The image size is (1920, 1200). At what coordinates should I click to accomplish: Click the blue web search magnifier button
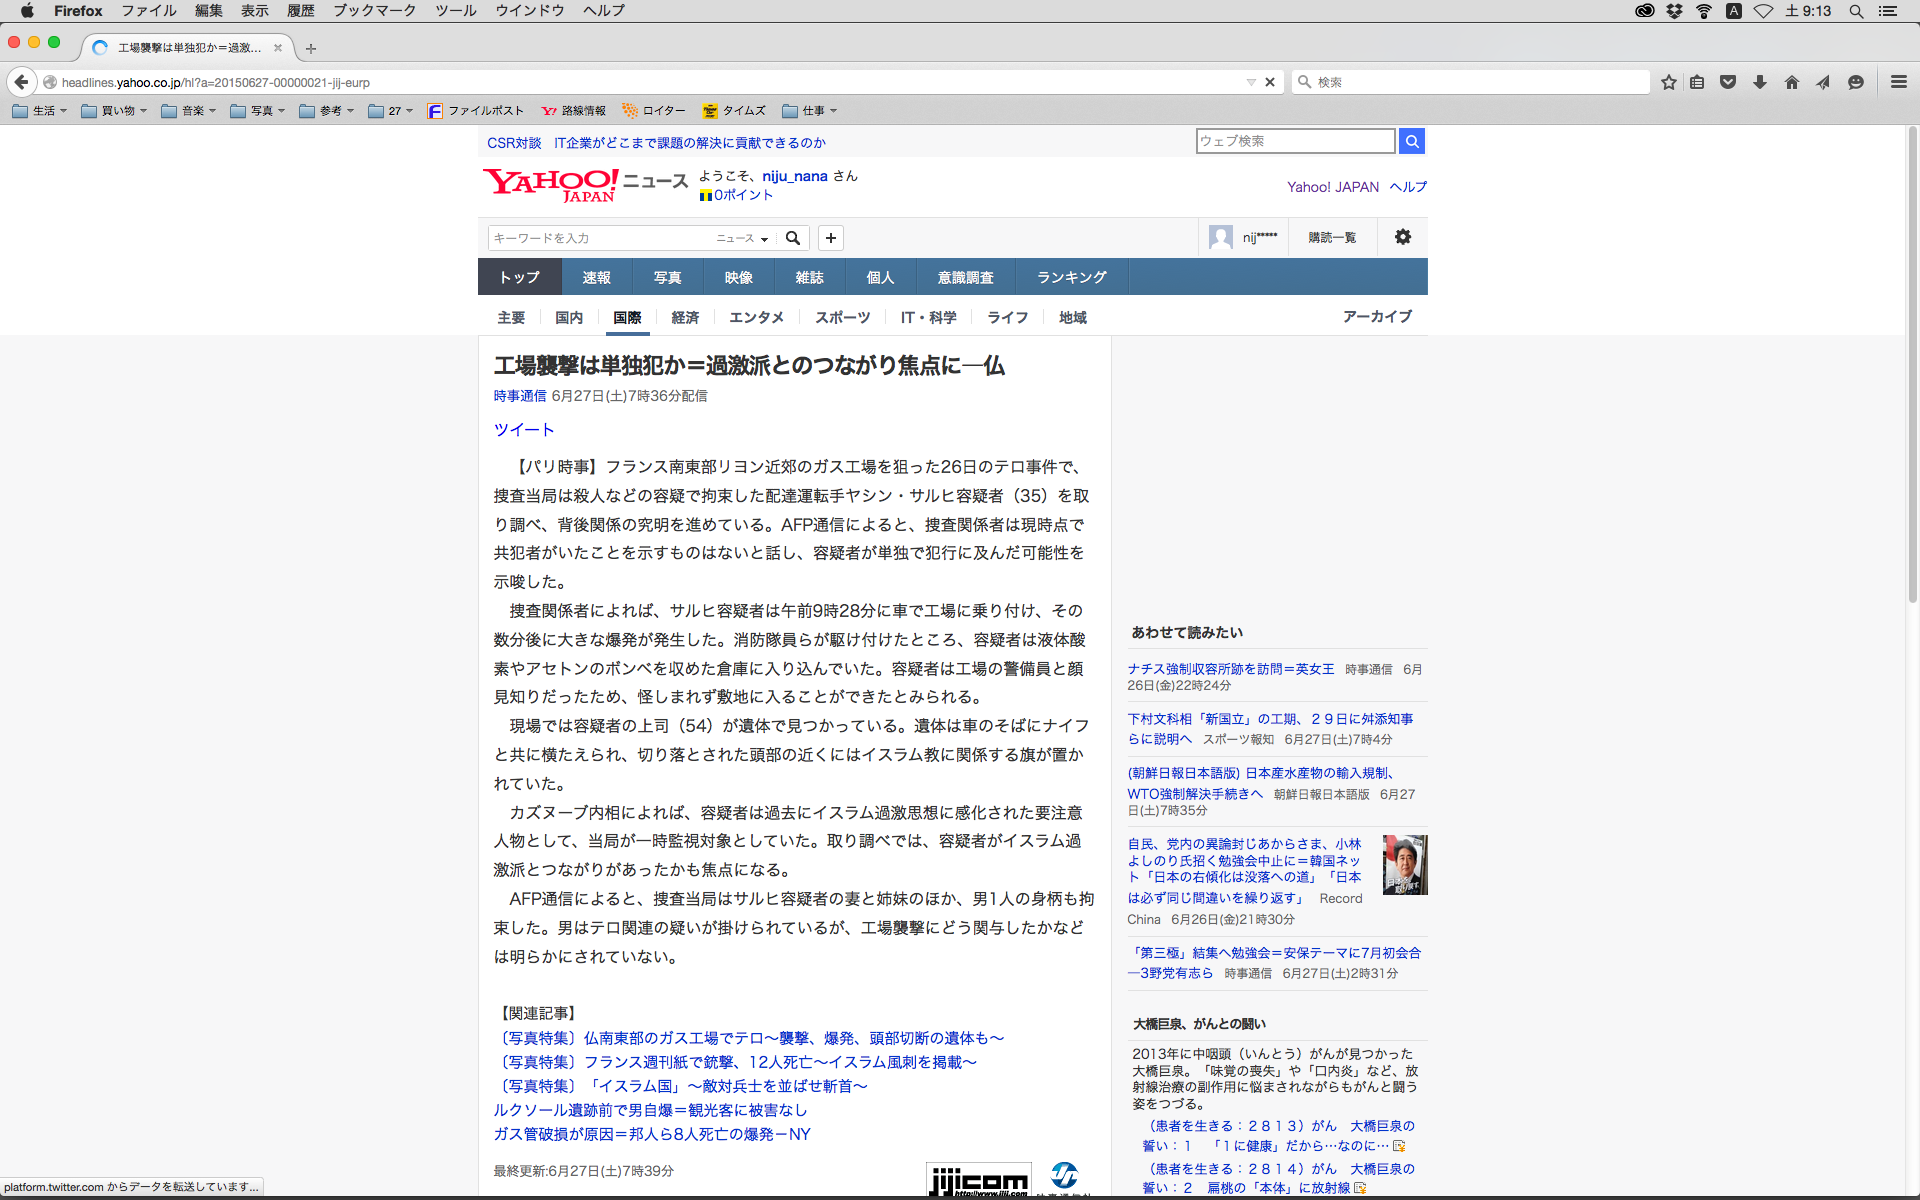pos(1412,141)
